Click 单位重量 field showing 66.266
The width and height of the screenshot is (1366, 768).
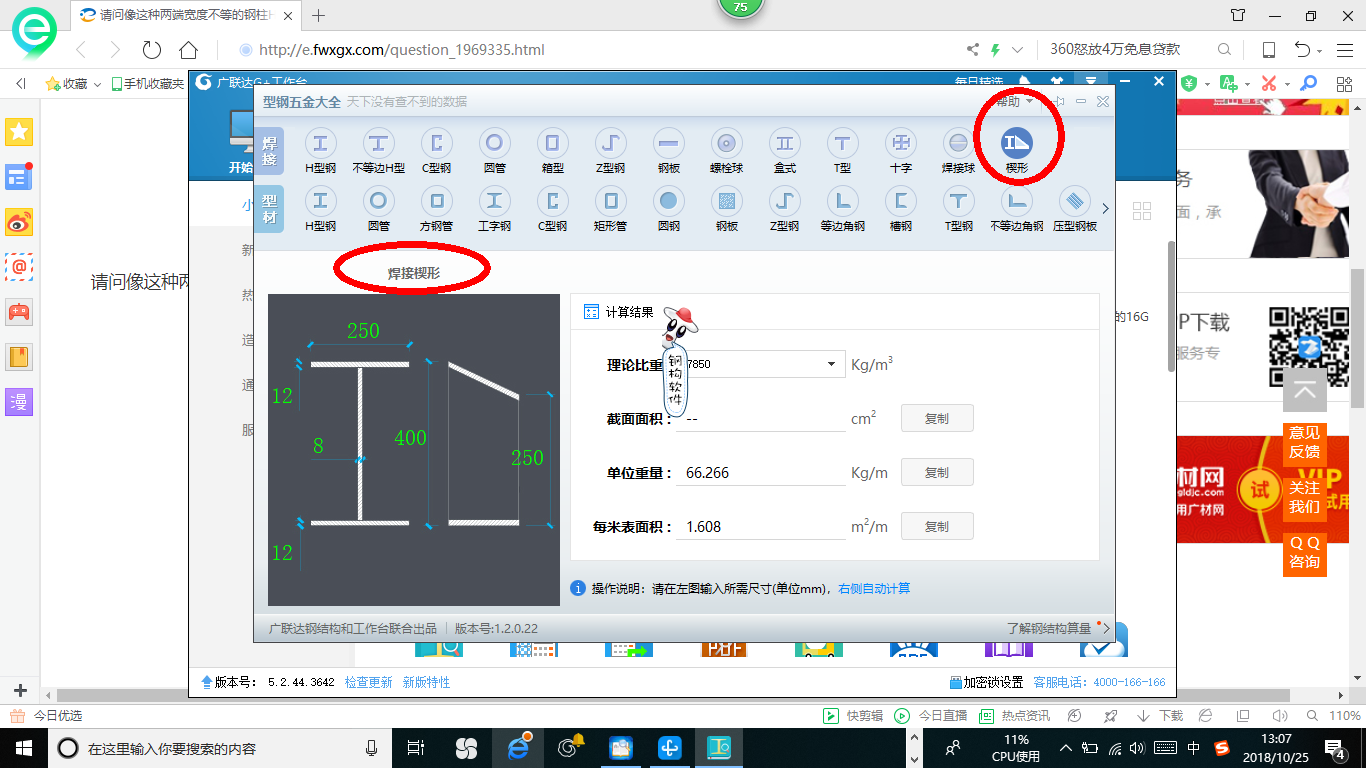tap(760, 472)
